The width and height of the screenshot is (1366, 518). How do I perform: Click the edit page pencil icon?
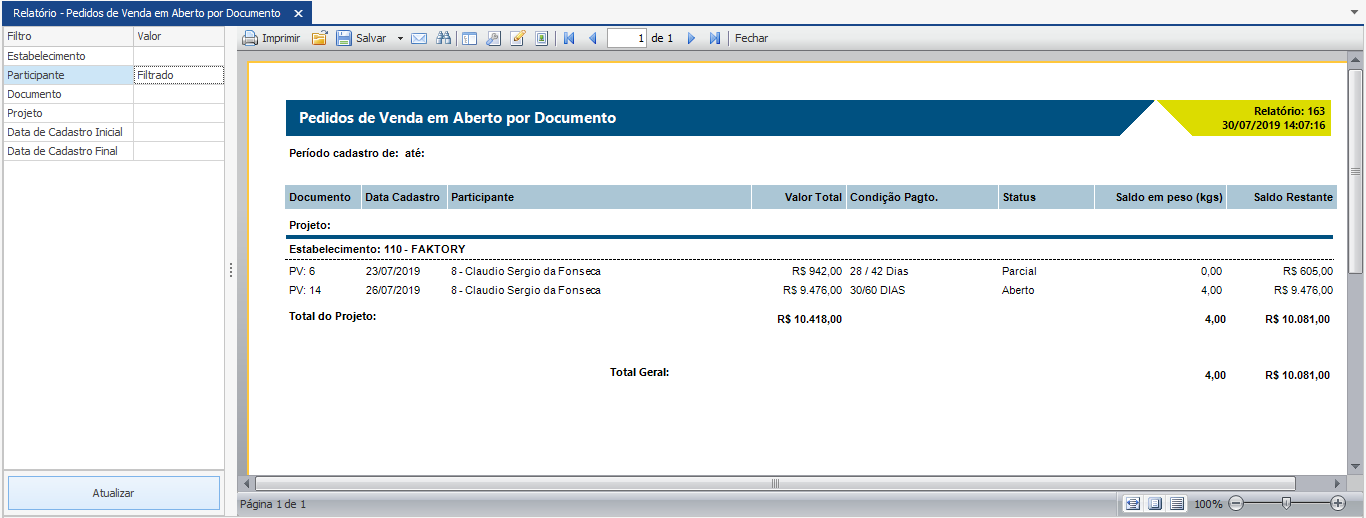[x=518, y=38]
